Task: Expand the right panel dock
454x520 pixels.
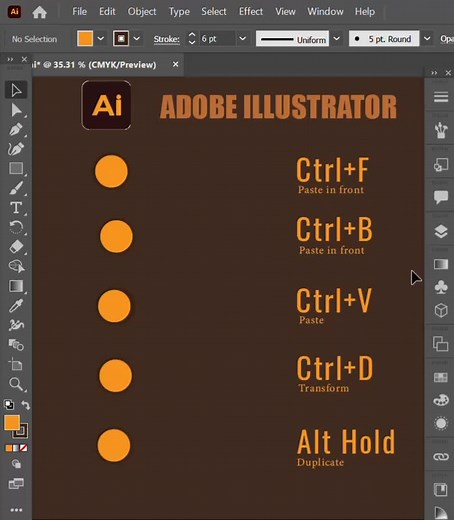Action: point(434,73)
